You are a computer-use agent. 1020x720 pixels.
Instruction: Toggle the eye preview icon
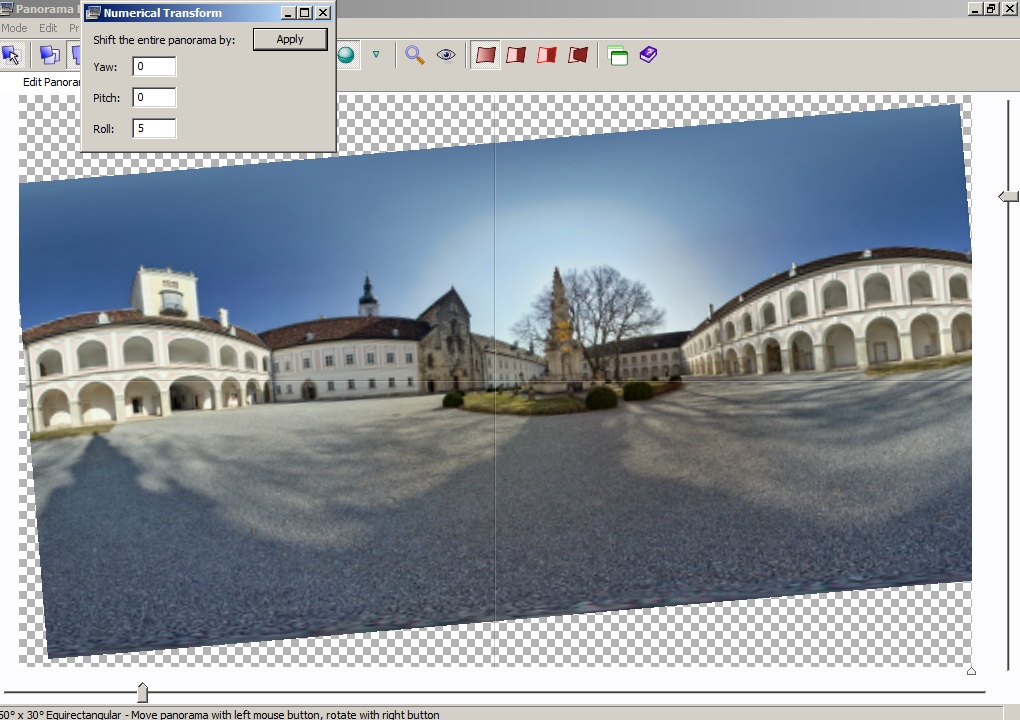(x=446, y=55)
